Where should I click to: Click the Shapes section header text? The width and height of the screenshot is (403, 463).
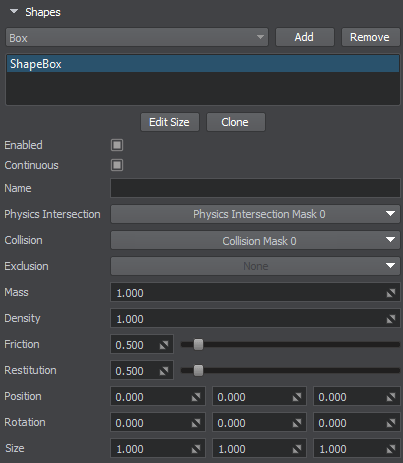click(43, 12)
